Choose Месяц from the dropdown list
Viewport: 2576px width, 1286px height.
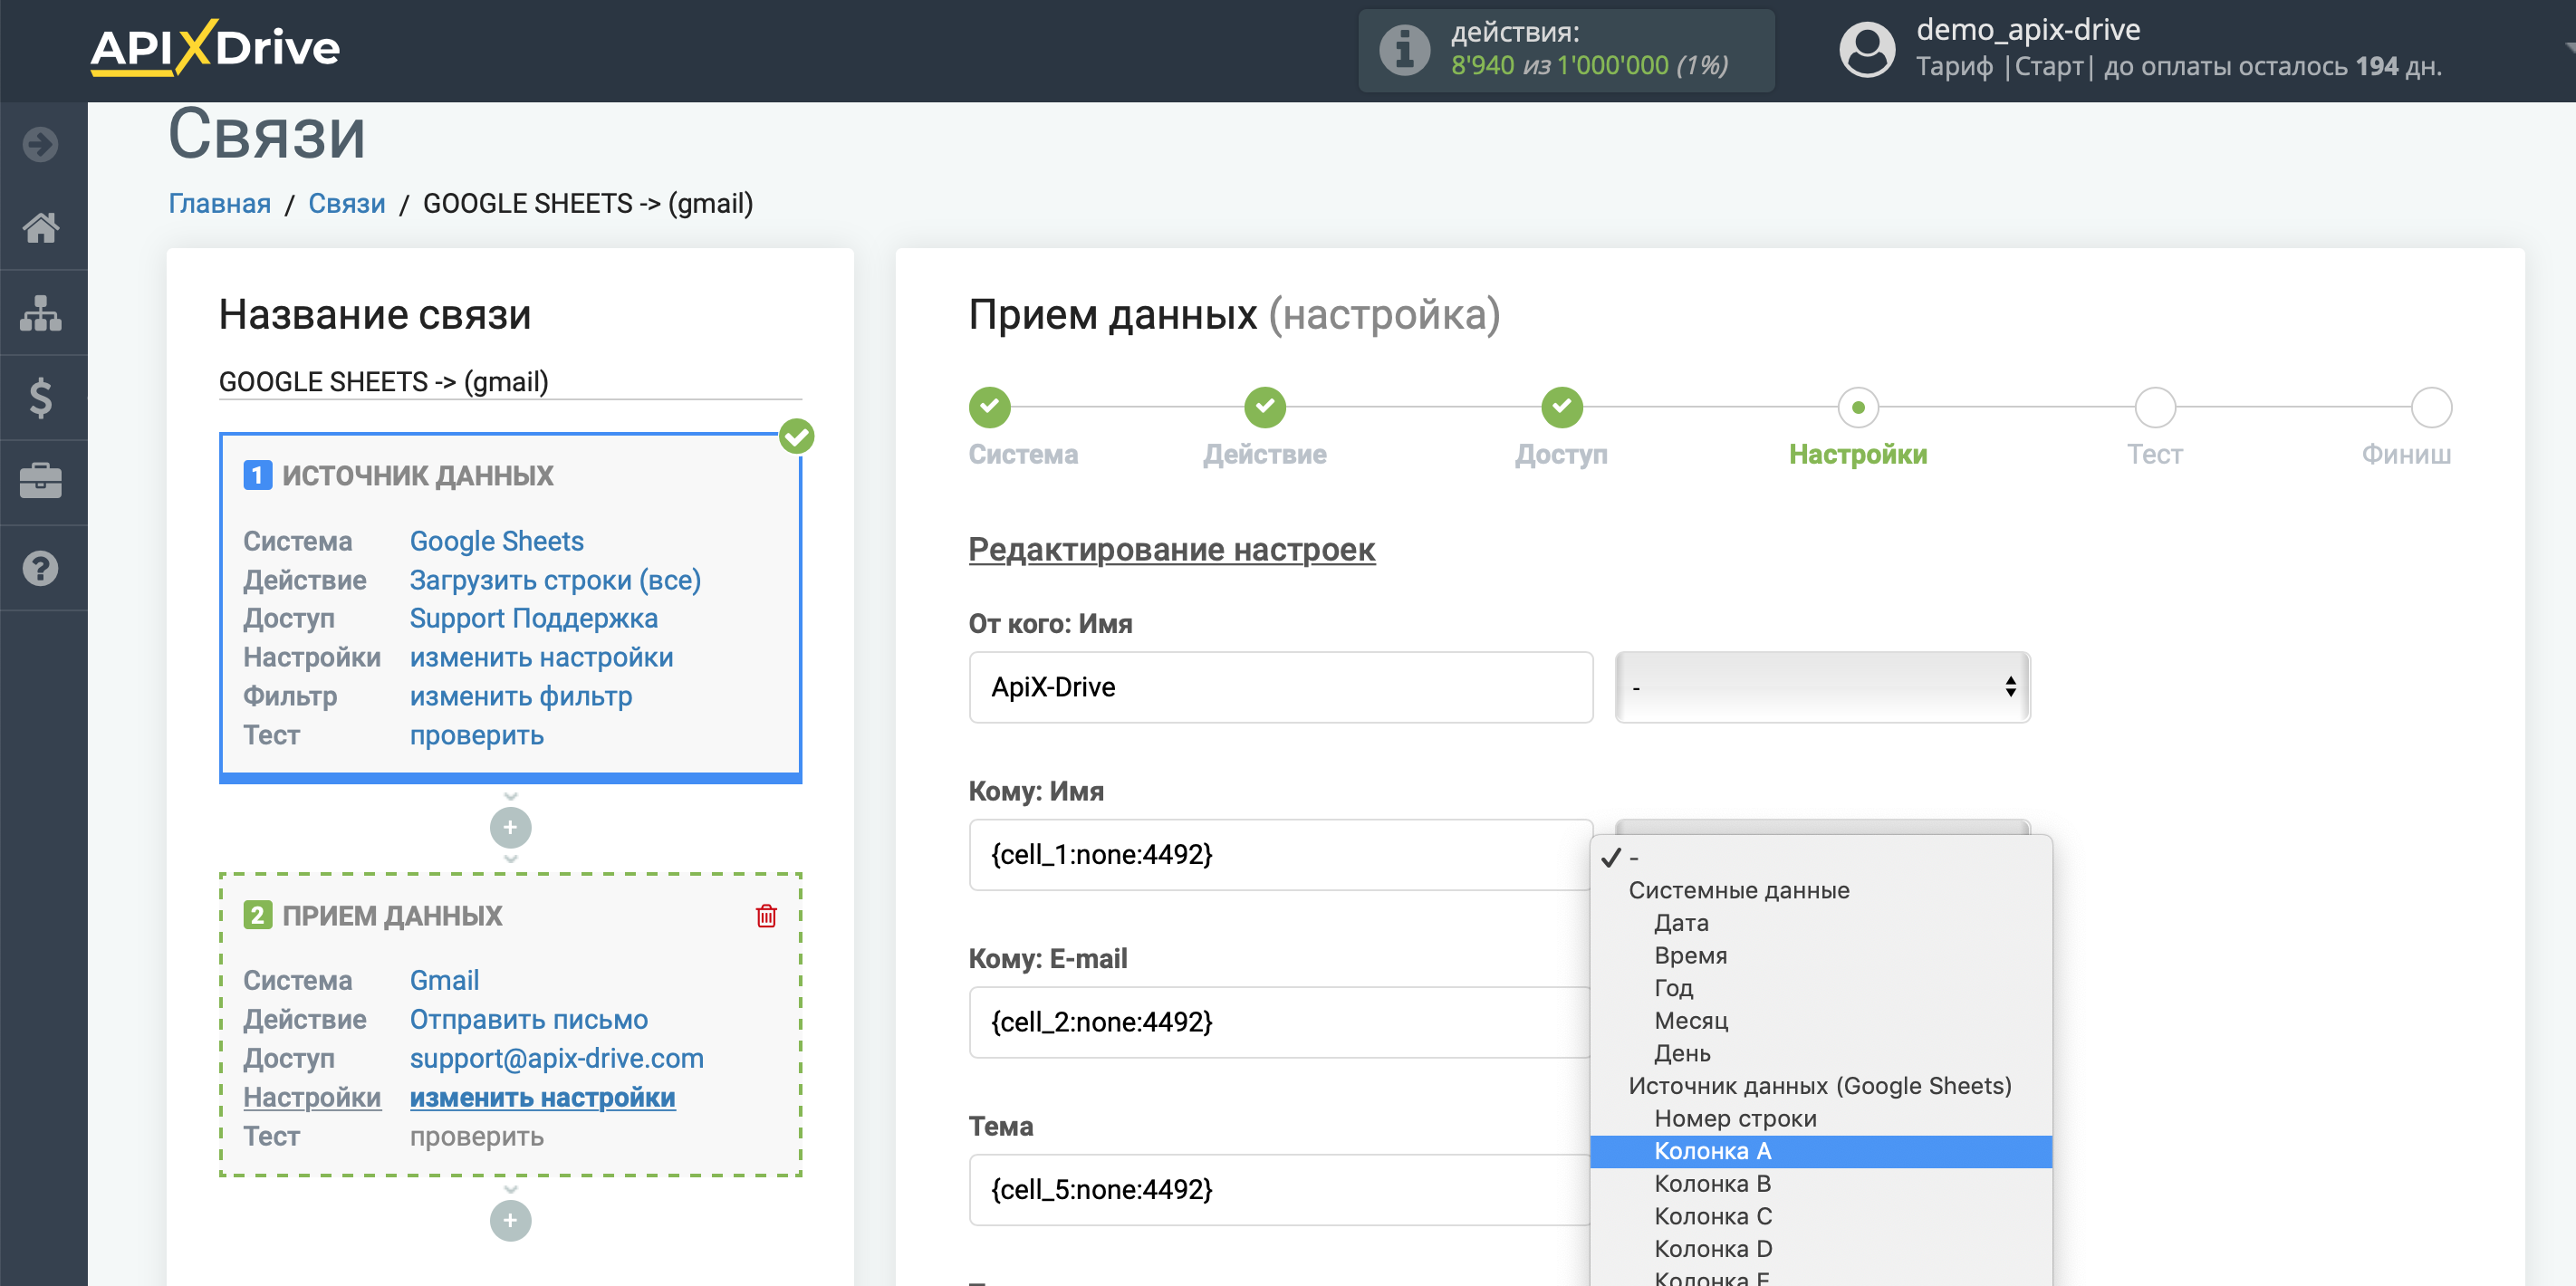click(x=1821, y=1020)
